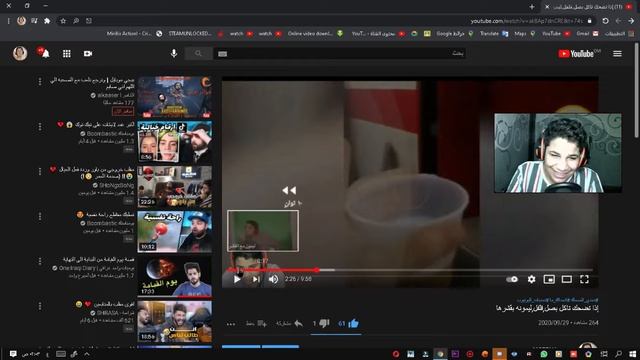Image resolution: width=640 pixels, height=360 pixels.
Task: Open a new browser tab
Action: point(531,7)
